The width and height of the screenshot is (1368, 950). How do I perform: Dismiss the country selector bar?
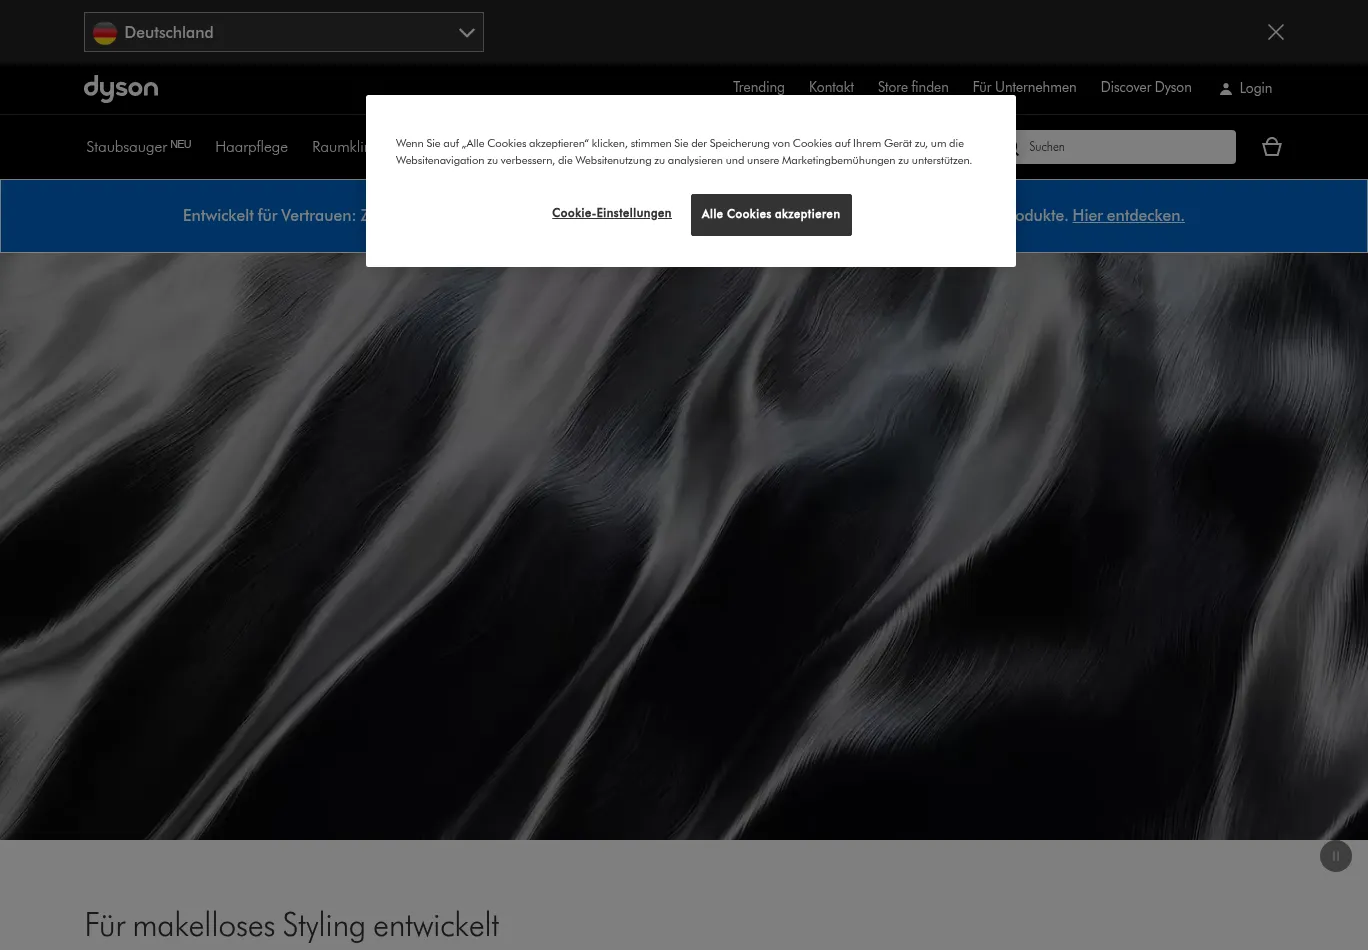tap(1275, 32)
